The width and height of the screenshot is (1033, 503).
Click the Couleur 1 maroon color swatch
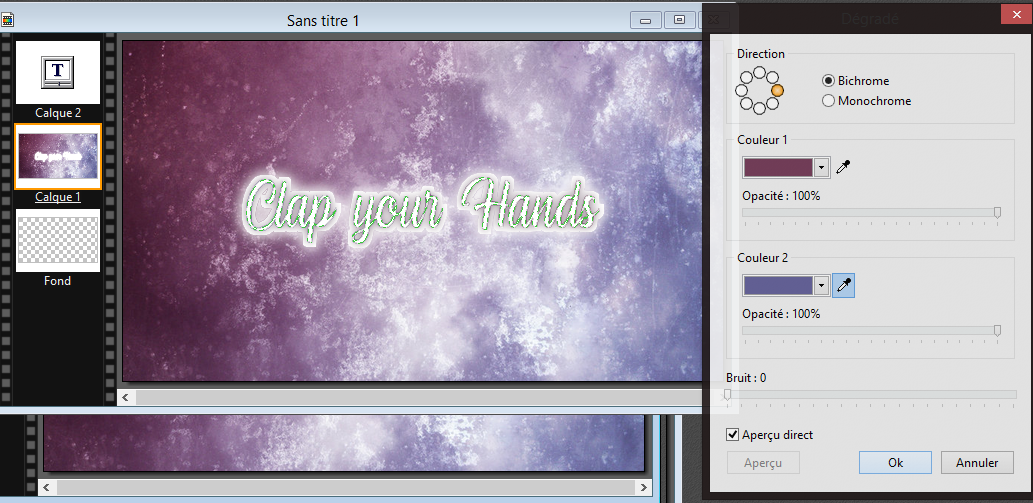pos(778,168)
